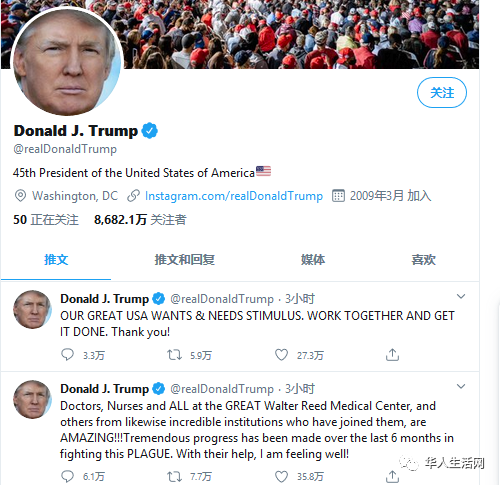This screenshot has height=485, width=500.
Task: Share the Walter Reed tweet
Action: tap(392, 476)
